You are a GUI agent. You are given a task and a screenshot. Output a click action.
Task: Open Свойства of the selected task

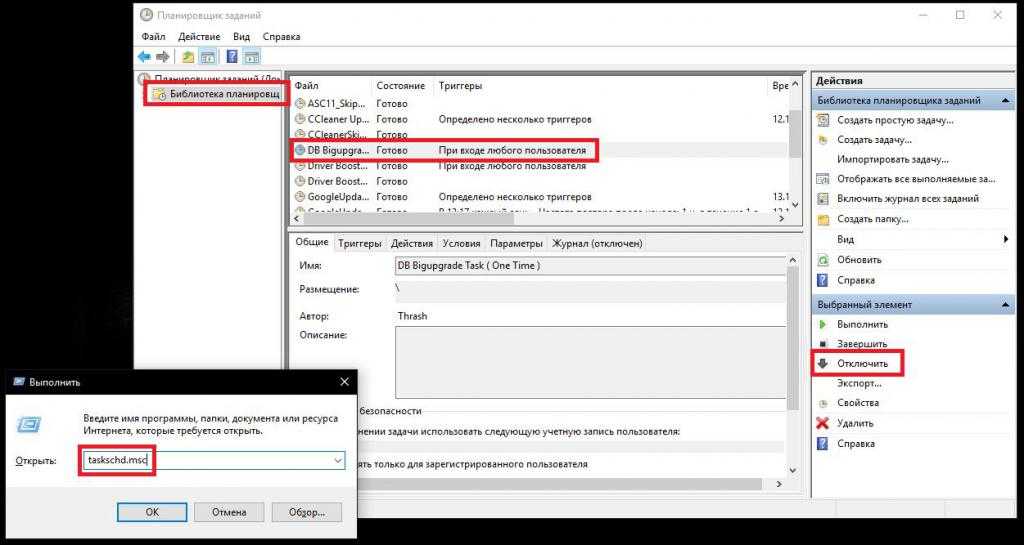pos(858,403)
